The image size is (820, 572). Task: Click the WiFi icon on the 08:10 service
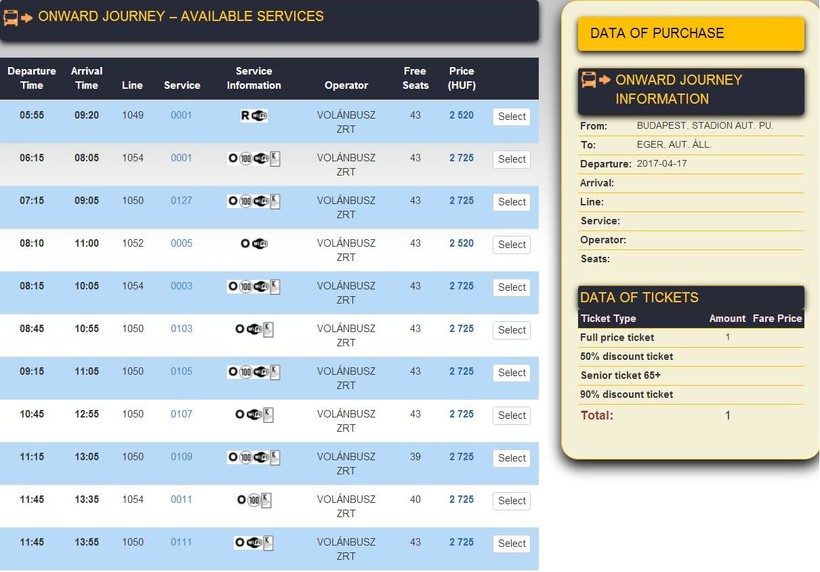(x=259, y=244)
